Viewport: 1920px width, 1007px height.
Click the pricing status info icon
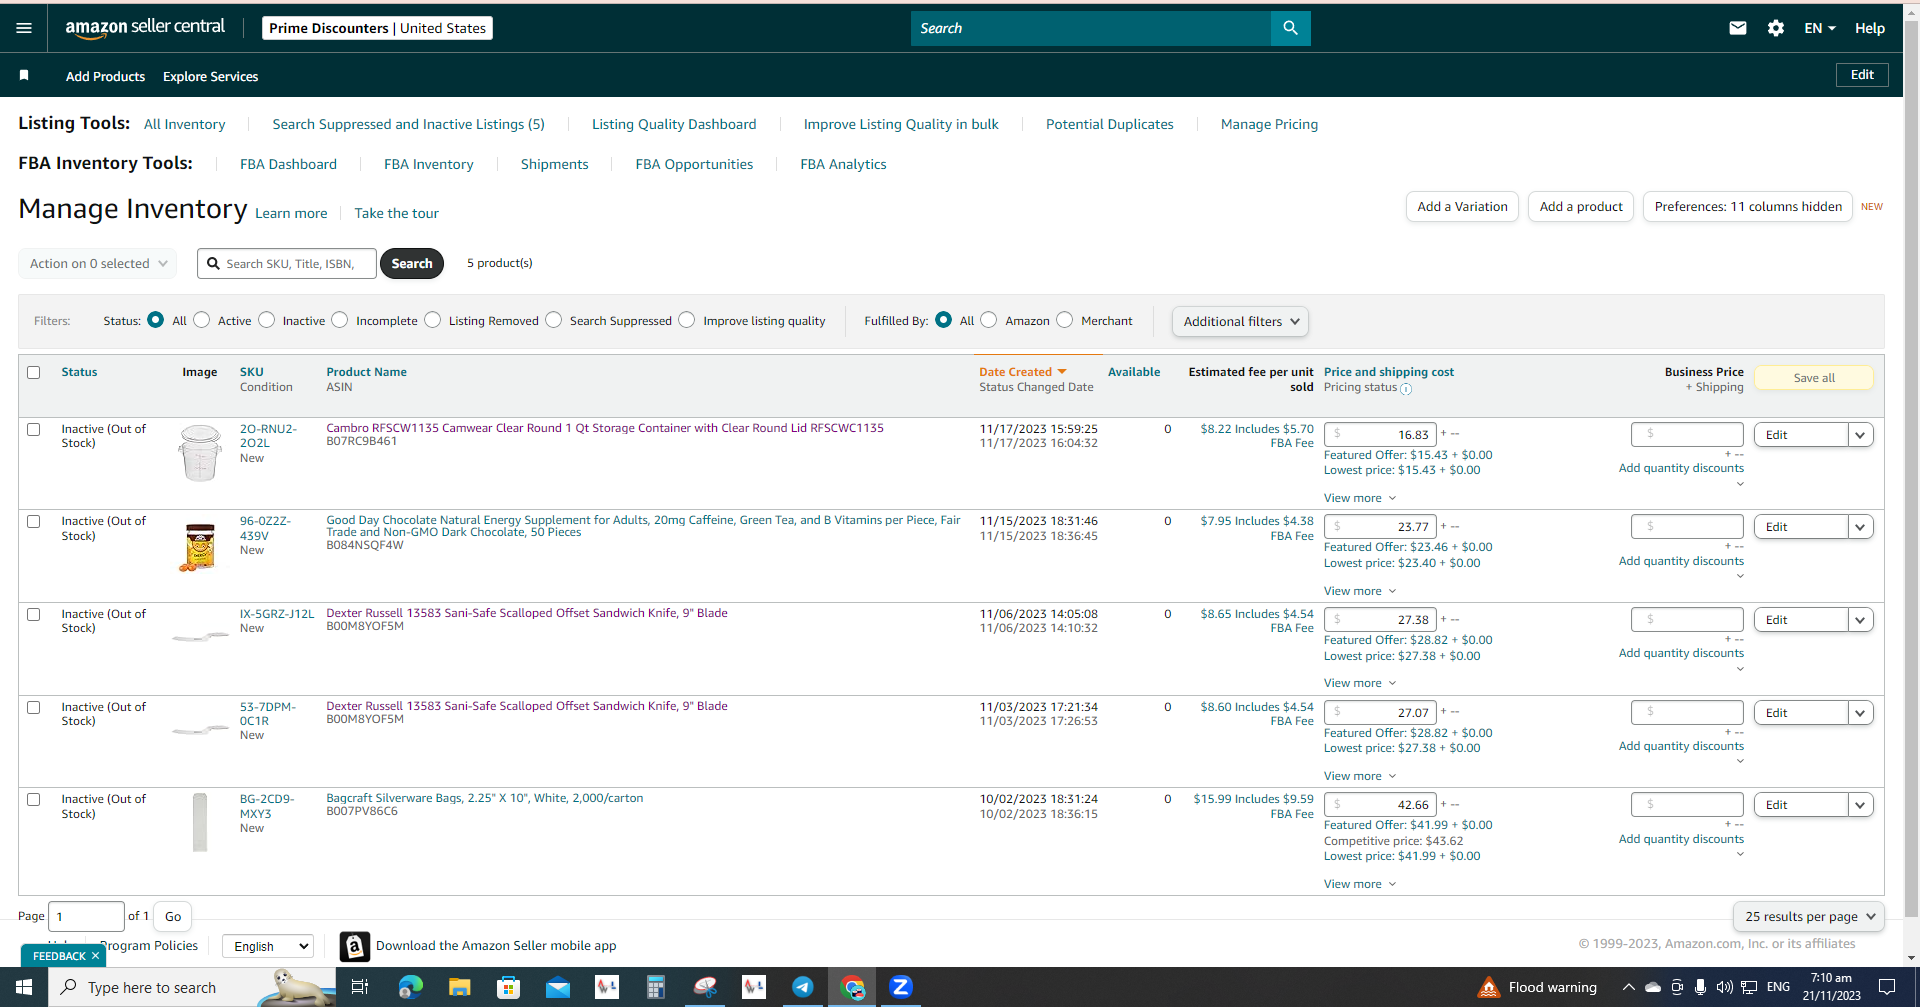pos(1406,389)
